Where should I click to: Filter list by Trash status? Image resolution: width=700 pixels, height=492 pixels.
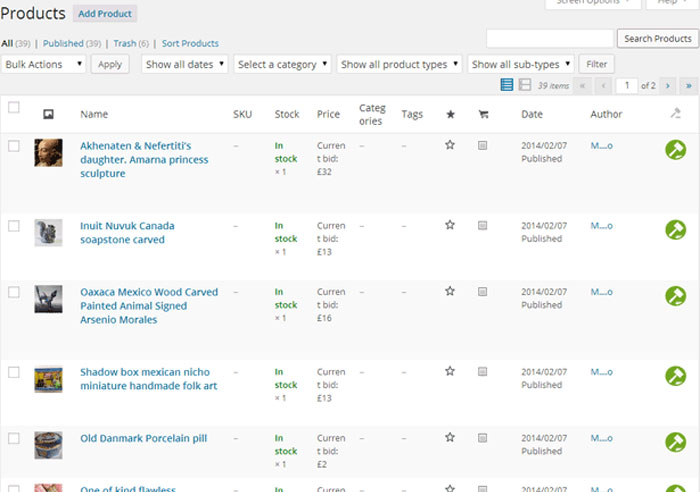pos(125,43)
